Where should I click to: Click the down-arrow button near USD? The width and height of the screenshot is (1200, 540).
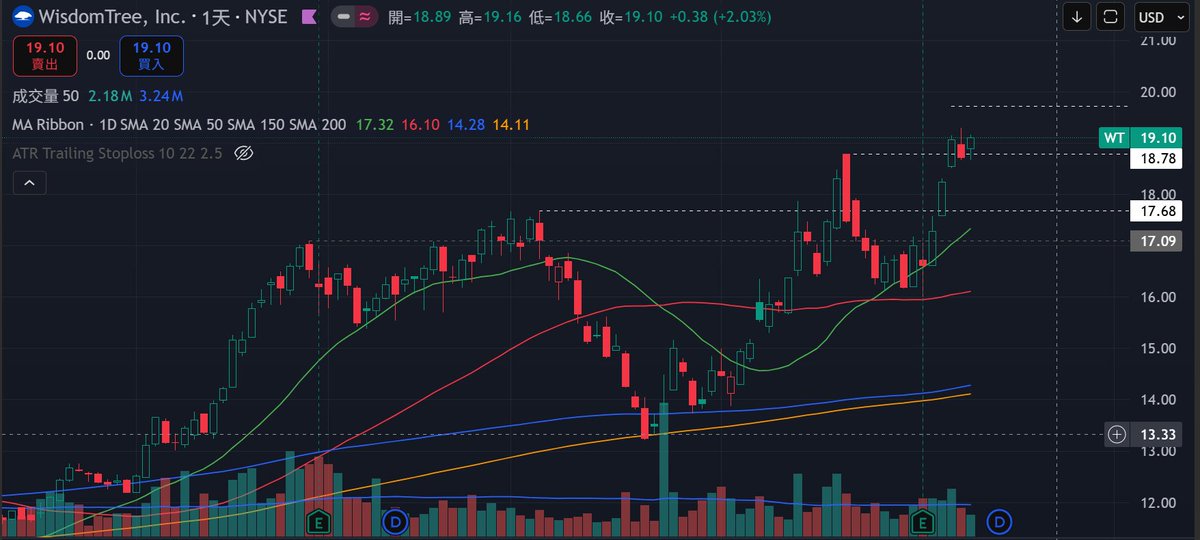point(1077,17)
